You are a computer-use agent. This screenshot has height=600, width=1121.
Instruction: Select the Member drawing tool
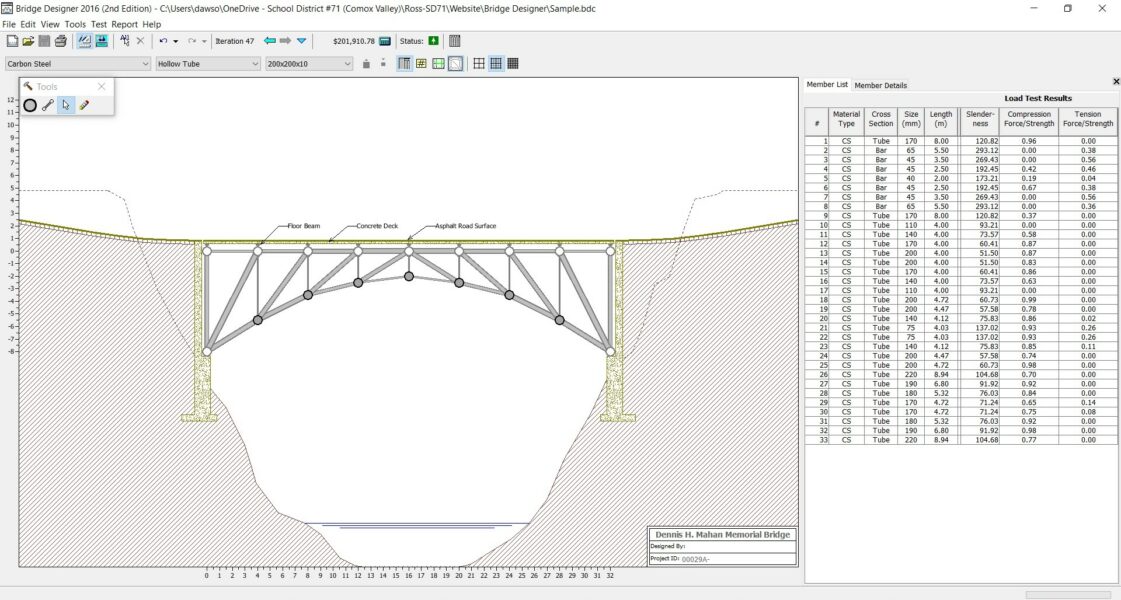pyautogui.click(x=48, y=105)
